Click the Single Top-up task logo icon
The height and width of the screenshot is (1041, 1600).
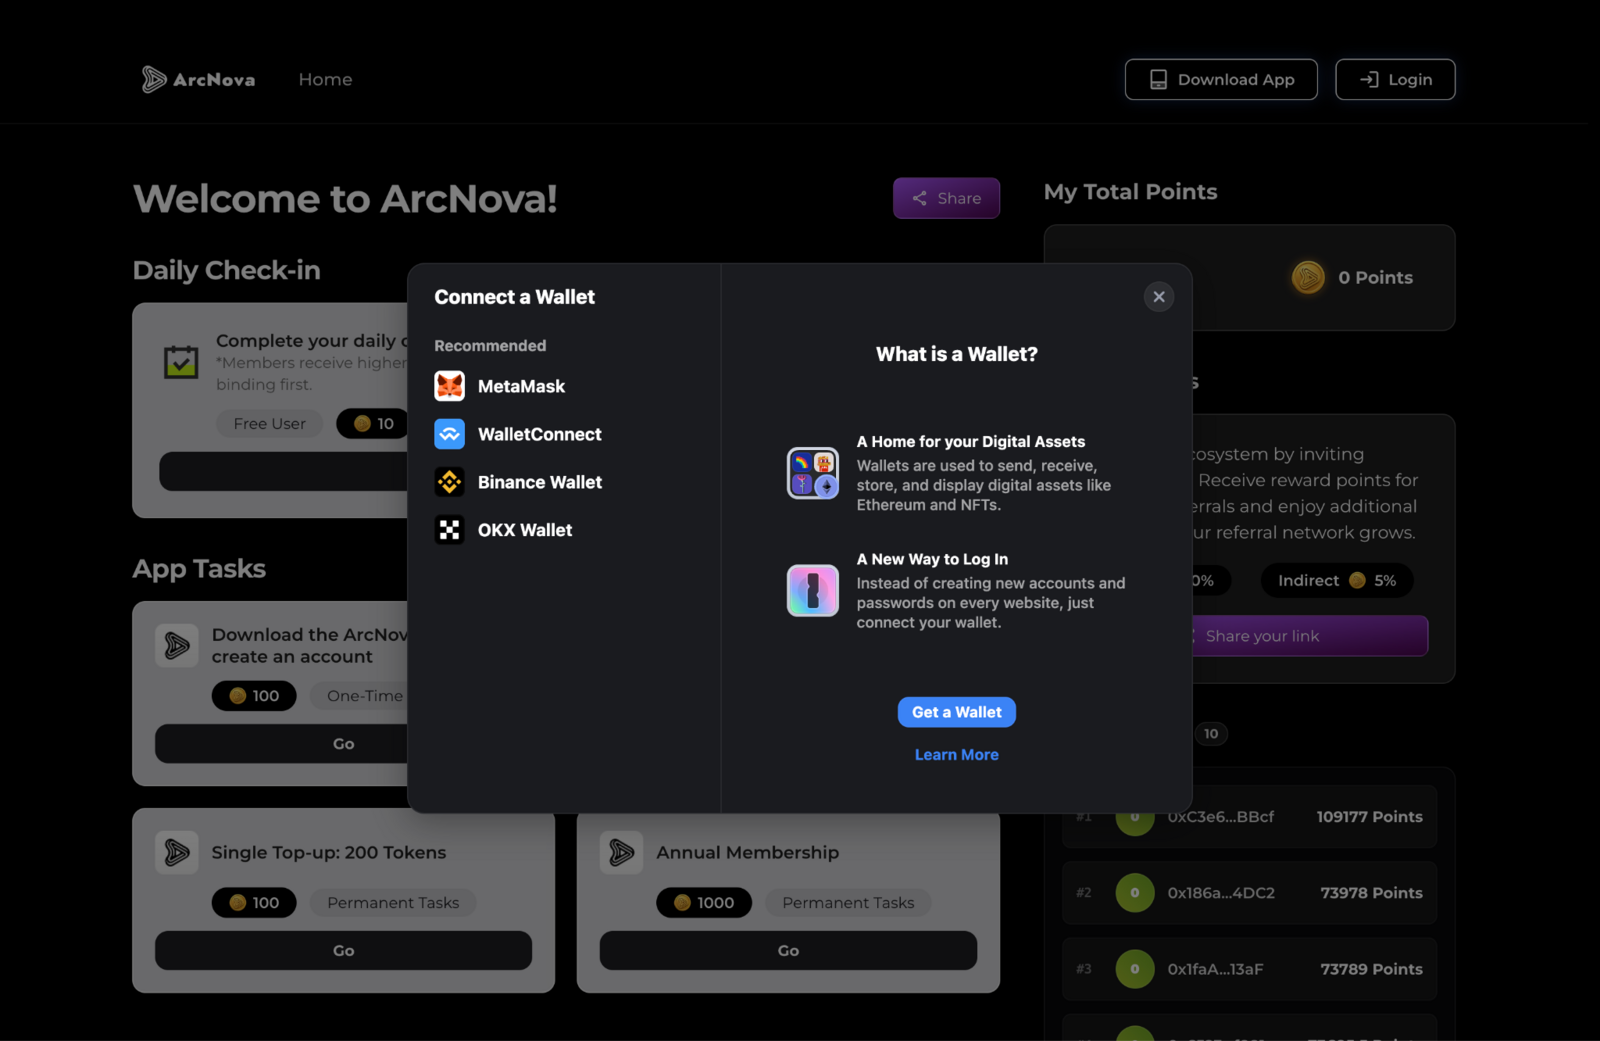[x=177, y=853]
